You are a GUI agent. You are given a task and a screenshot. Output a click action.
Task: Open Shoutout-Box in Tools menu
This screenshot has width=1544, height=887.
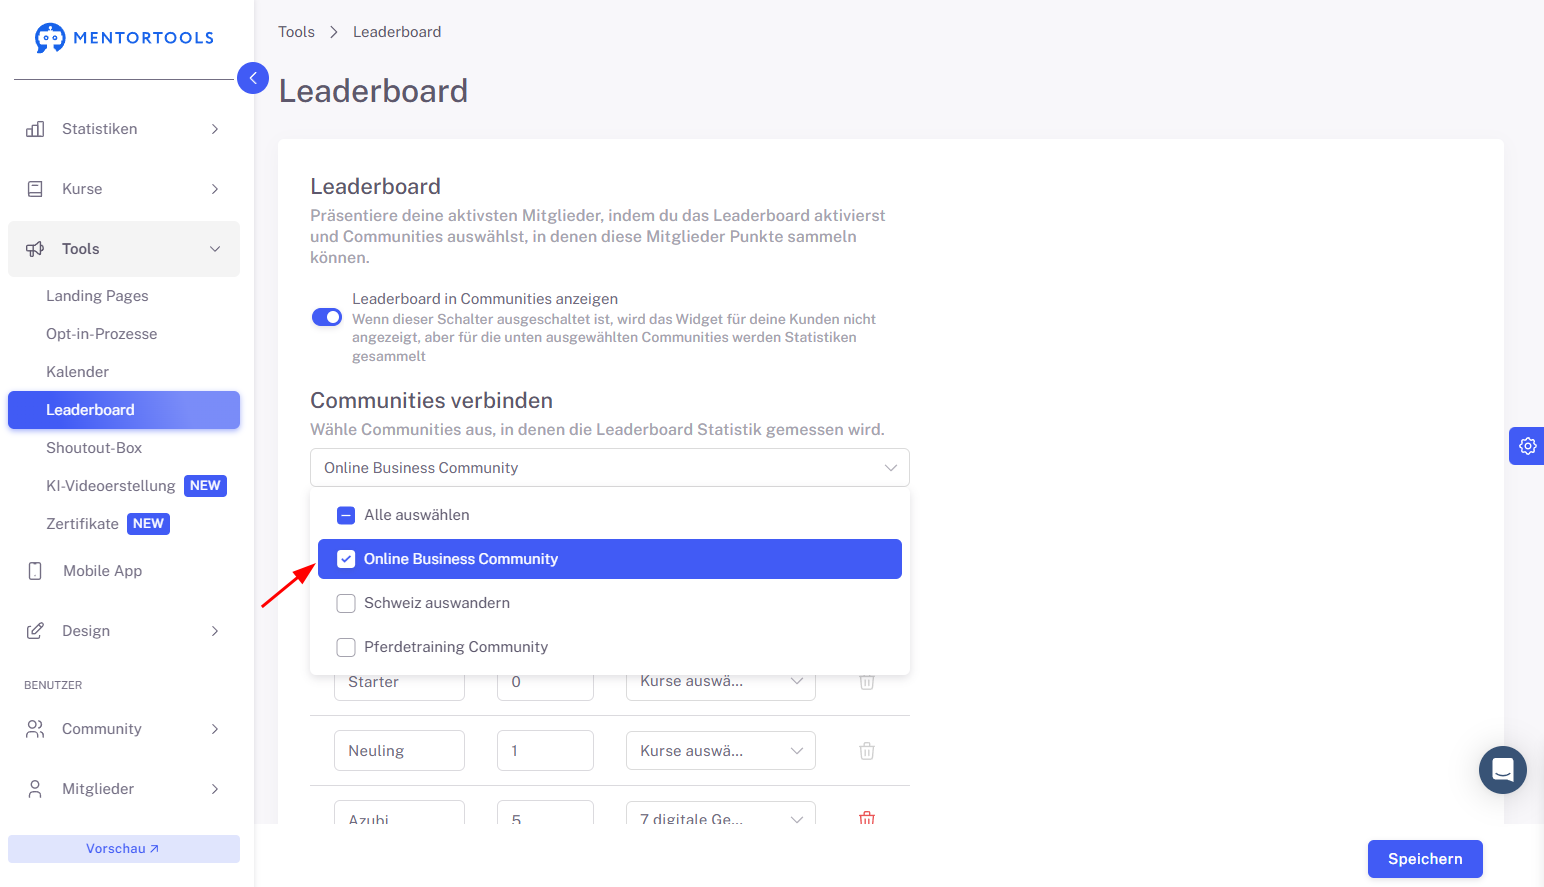(94, 448)
